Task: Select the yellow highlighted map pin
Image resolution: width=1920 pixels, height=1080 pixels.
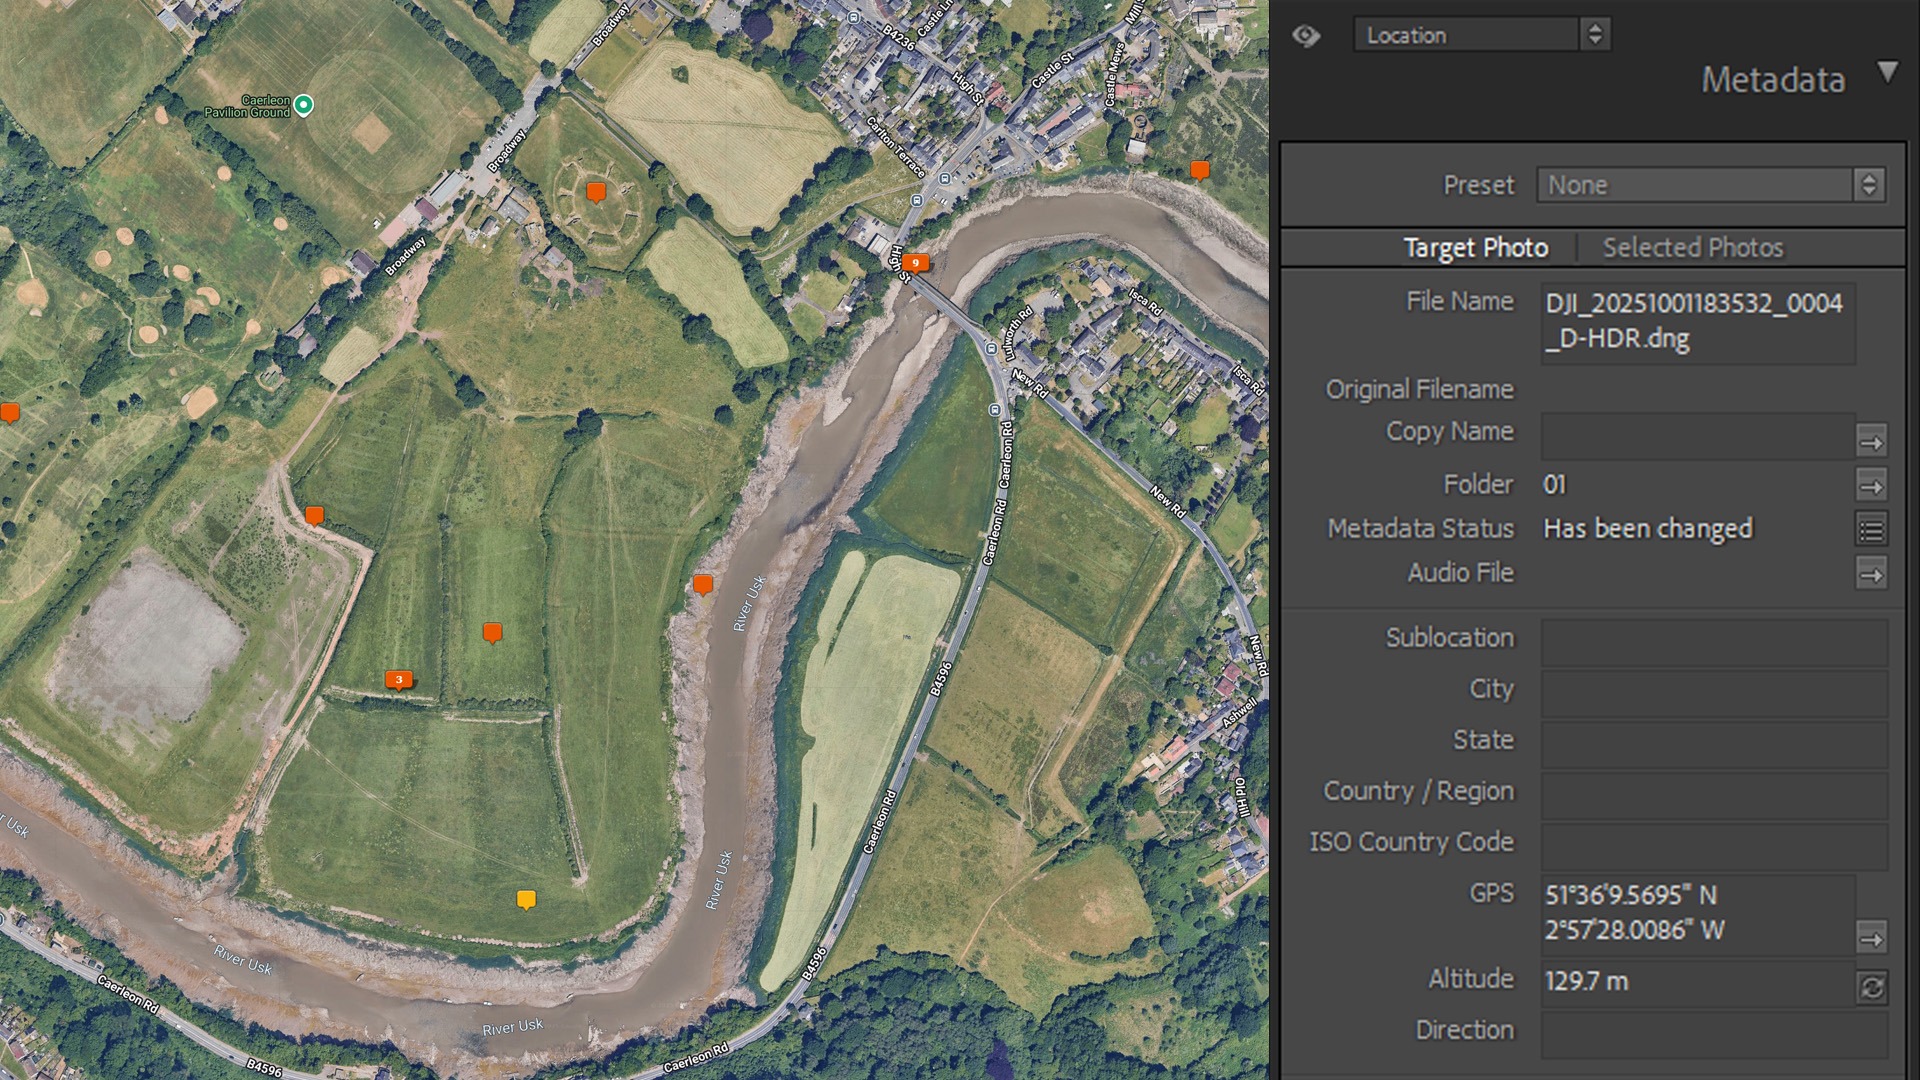Action: coord(526,899)
